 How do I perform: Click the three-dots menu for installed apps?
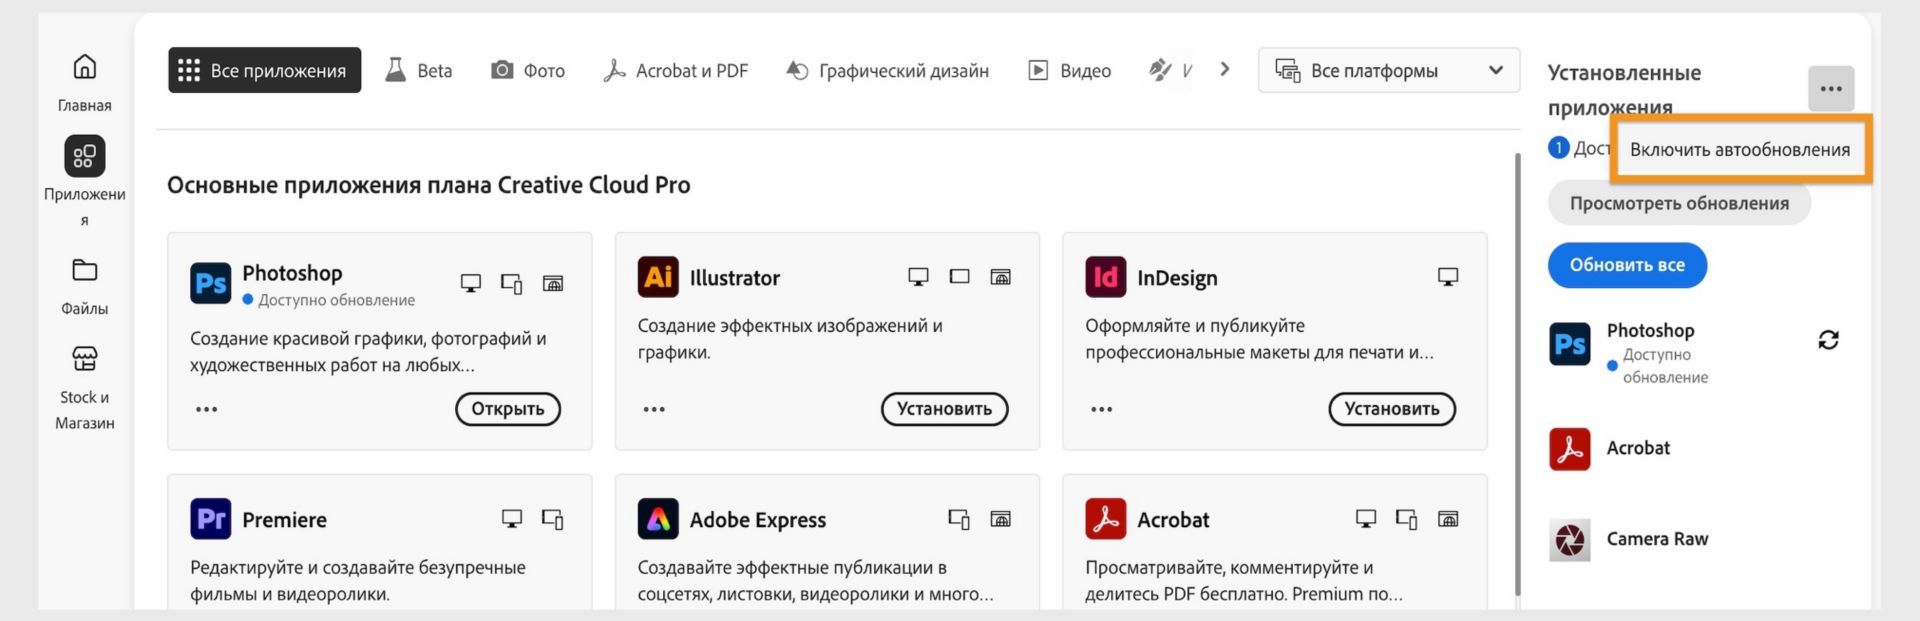pos(1831,89)
